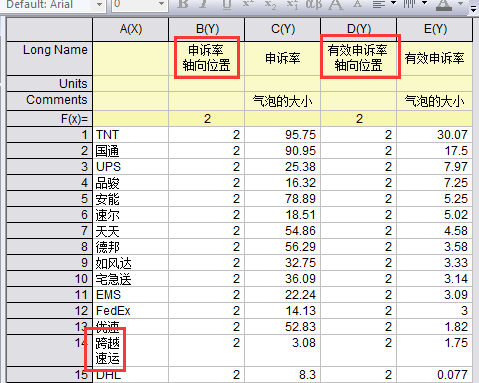This screenshot has height=383, width=479.
Task: Click the value 17.5
Action: click(435, 151)
